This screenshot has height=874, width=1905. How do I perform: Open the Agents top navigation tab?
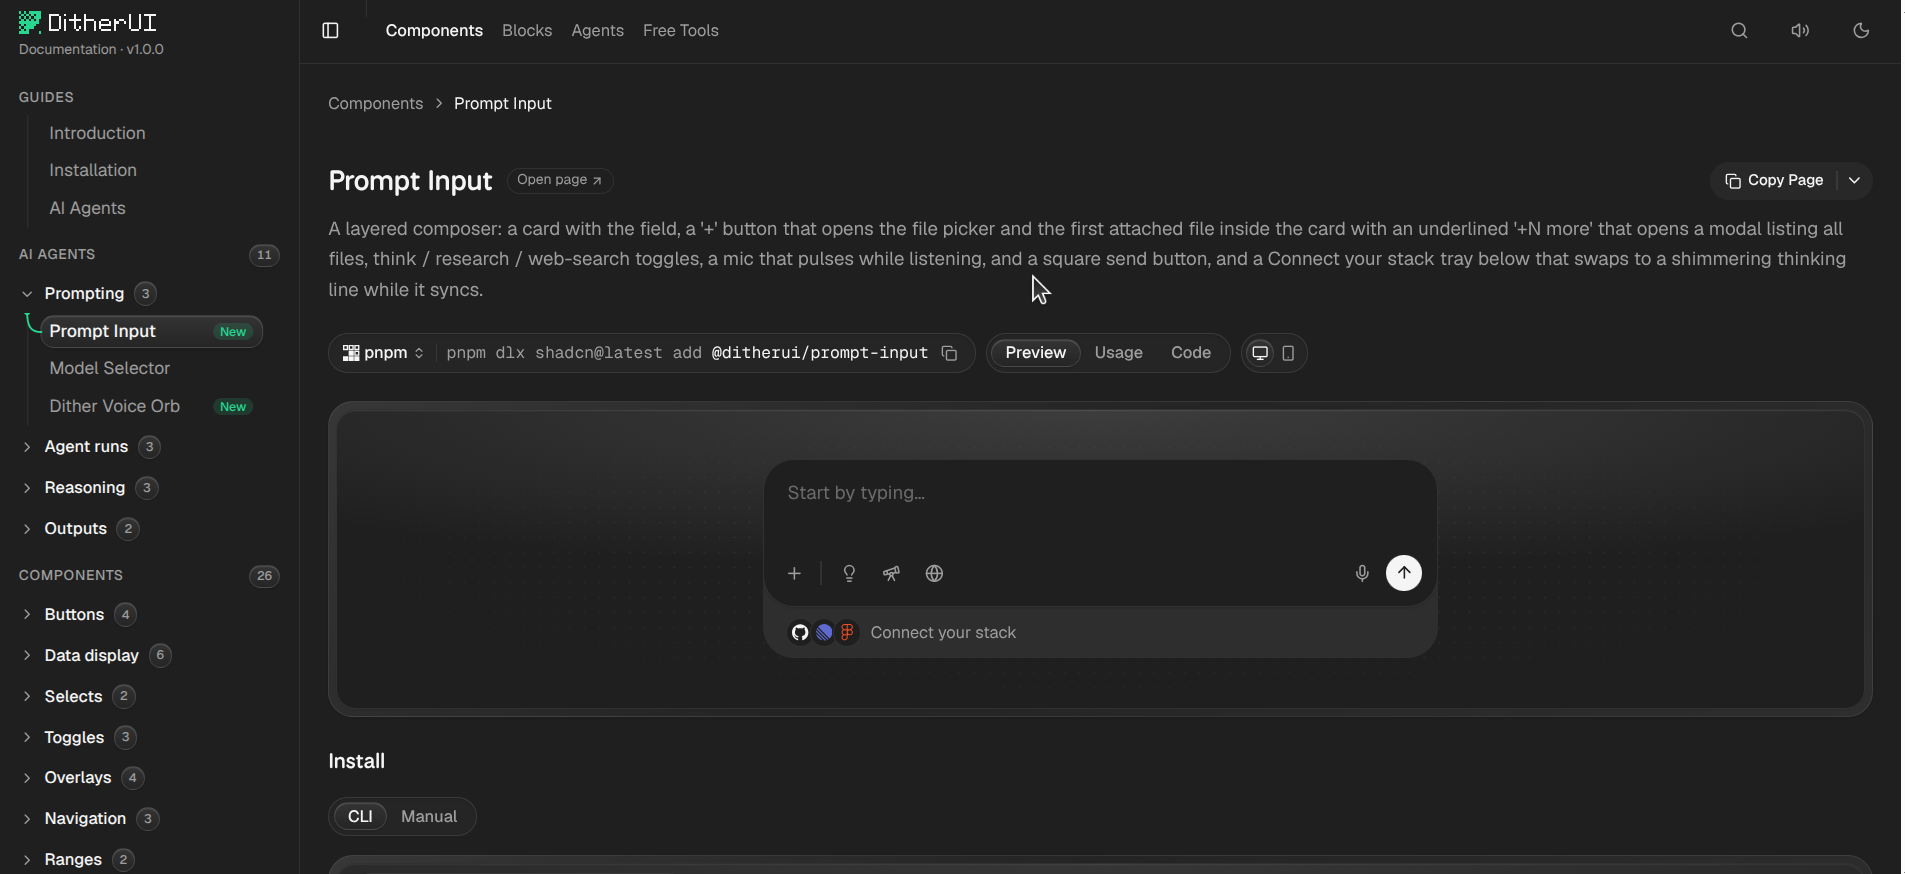pyautogui.click(x=598, y=31)
